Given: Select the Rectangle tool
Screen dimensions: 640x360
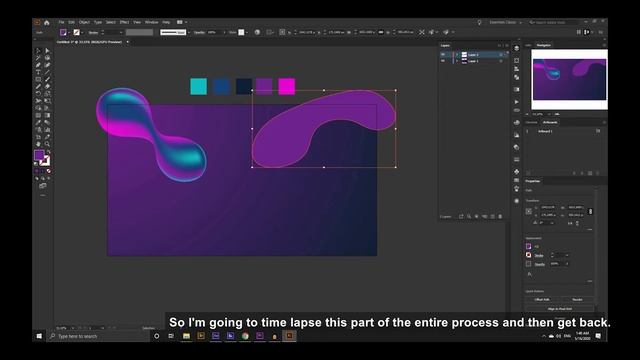Looking at the screenshot, I should pyautogui.click(x=38, y=80).
